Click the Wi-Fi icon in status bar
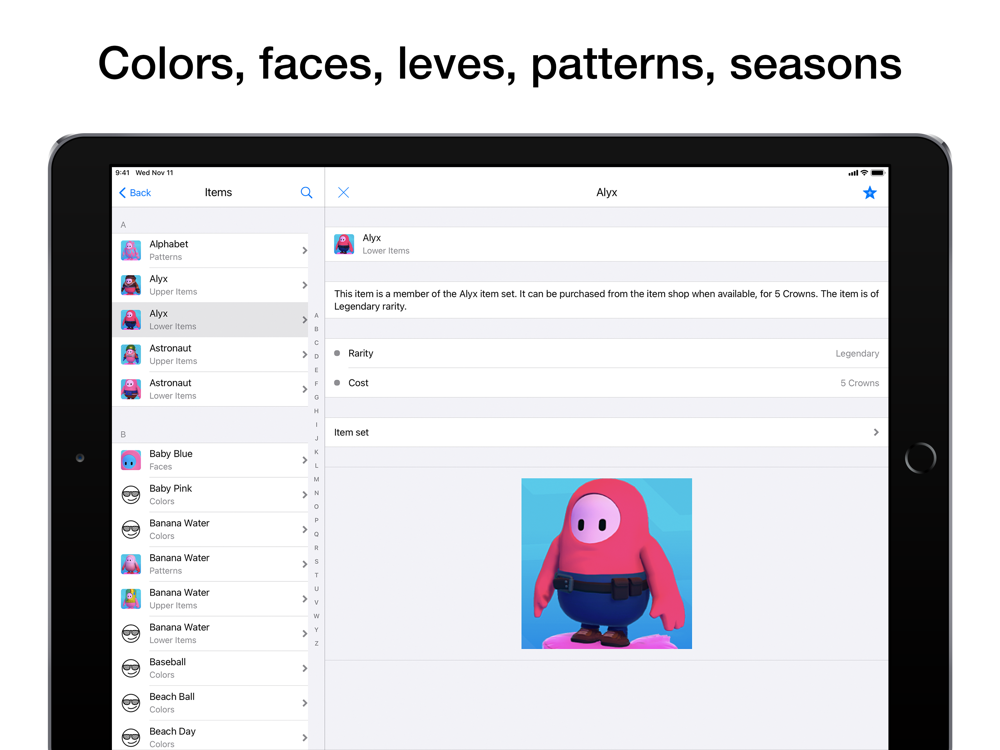This screenshot has height=750, width=1000. click(864, 173)
